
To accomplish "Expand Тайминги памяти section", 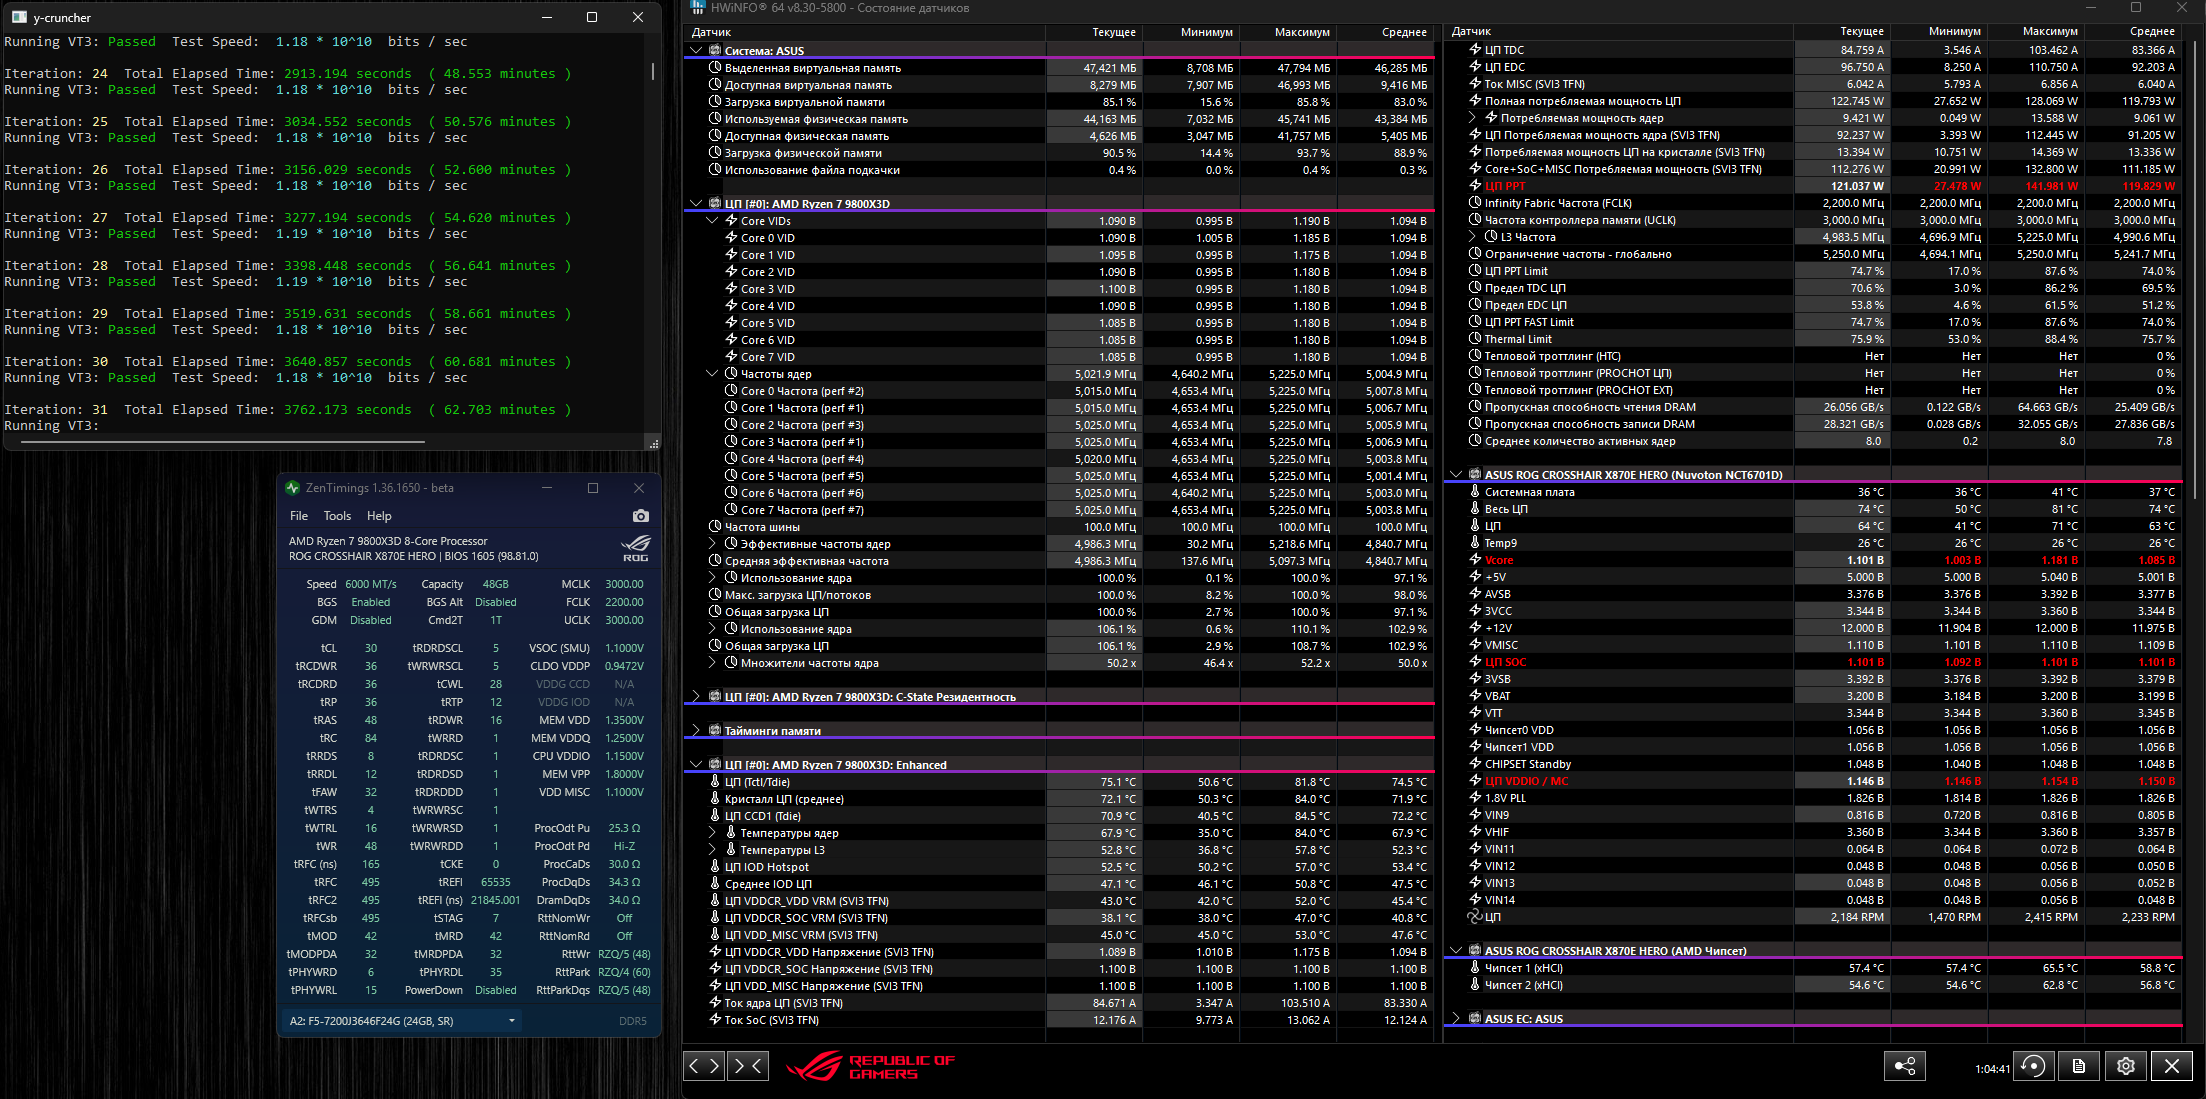I will point(696,731).
